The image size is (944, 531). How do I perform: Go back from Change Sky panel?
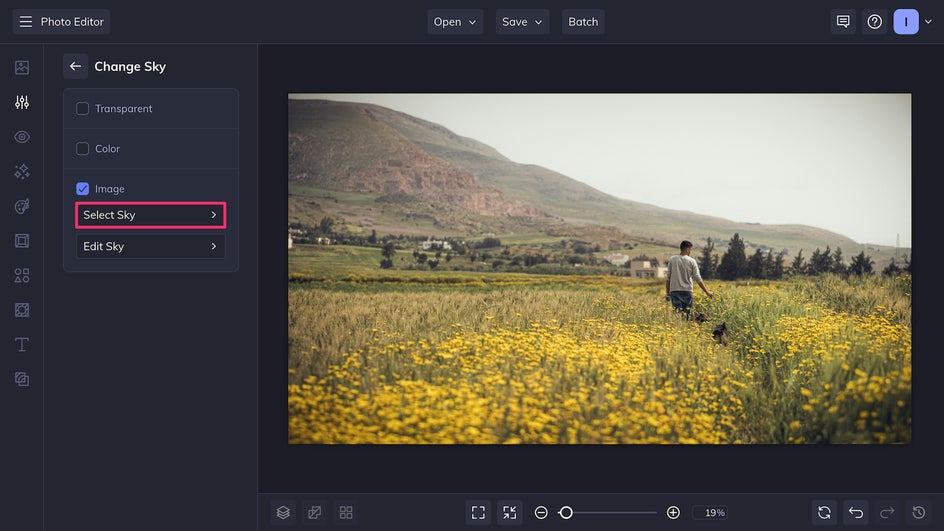[75, 66]
